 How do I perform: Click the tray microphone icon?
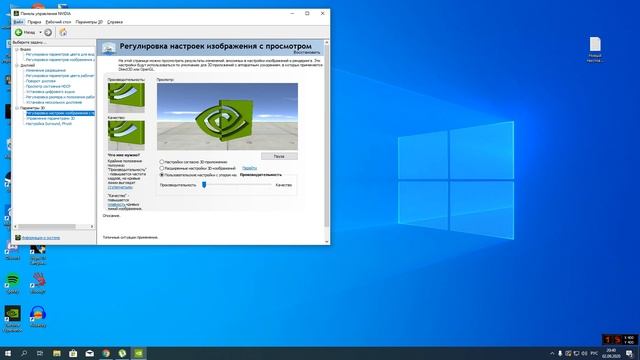(560, 353)
